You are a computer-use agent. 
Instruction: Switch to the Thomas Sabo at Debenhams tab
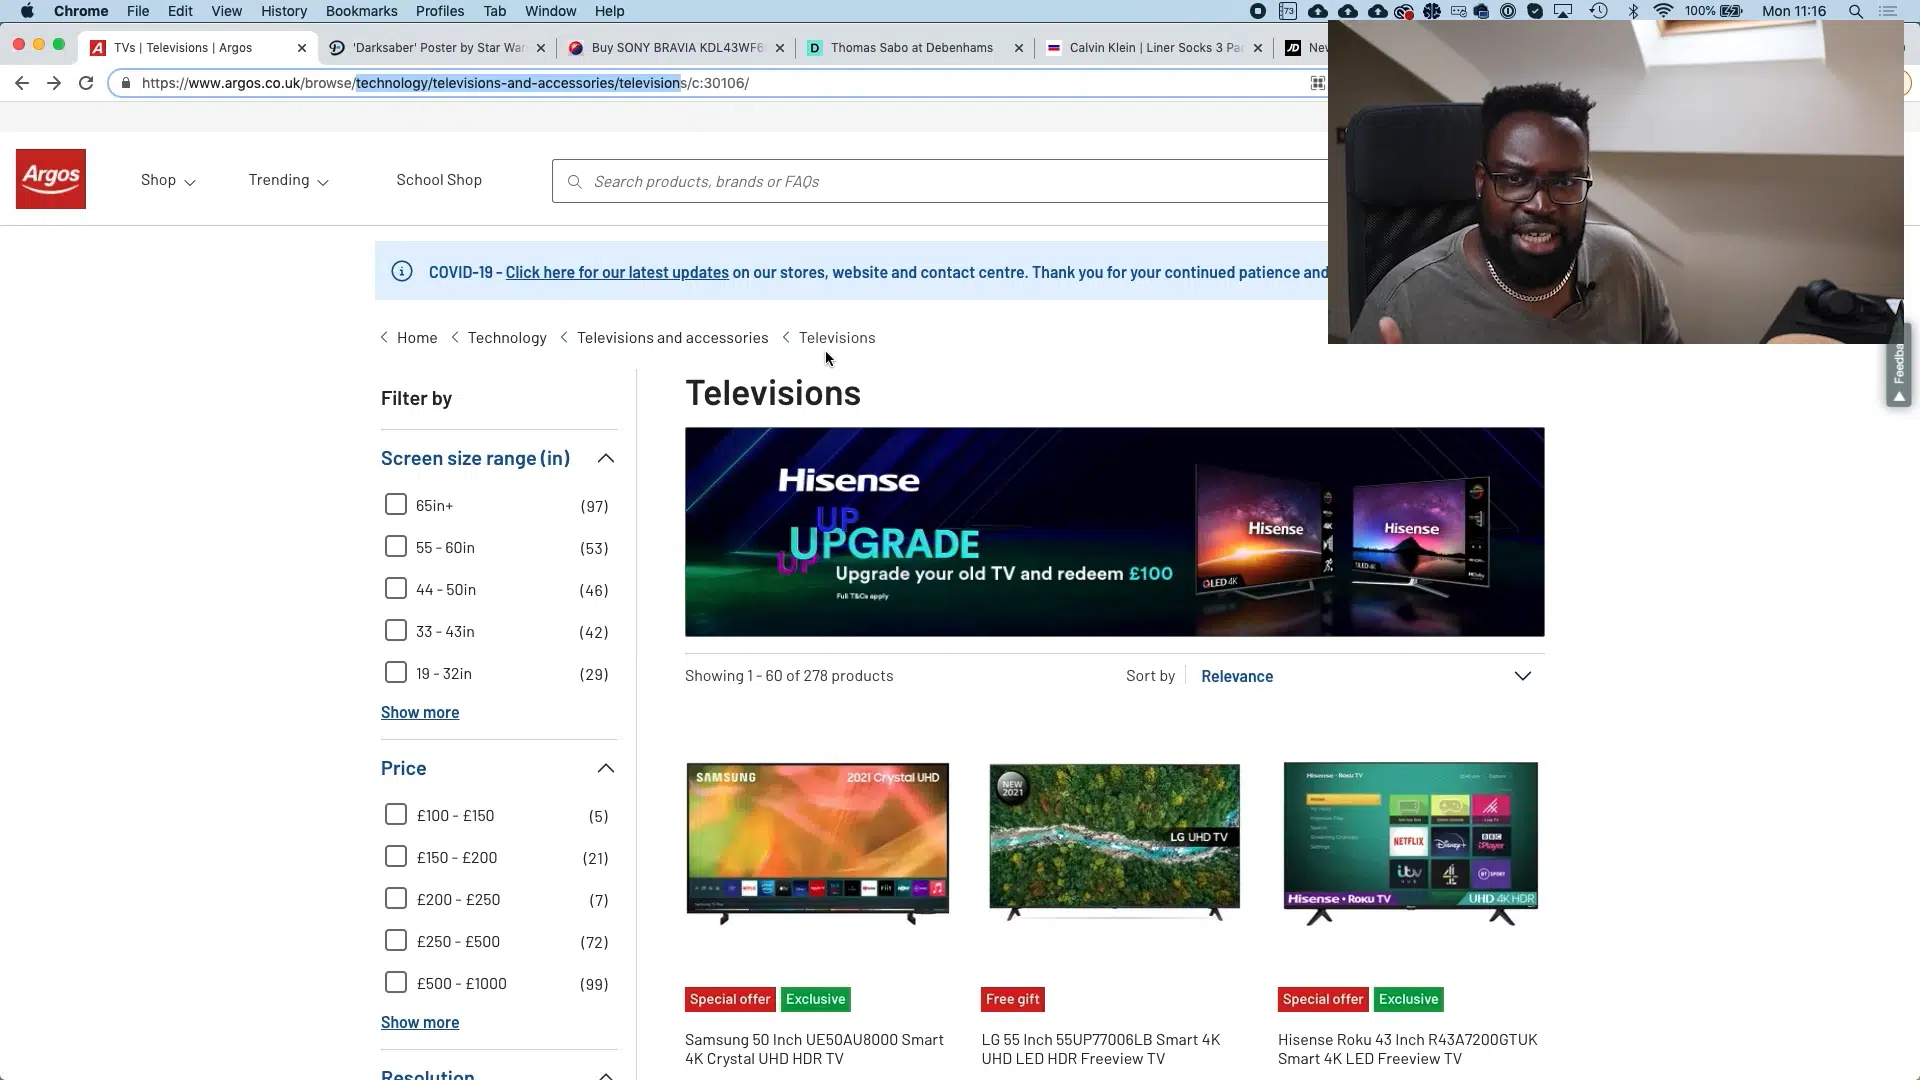[911, 48]
